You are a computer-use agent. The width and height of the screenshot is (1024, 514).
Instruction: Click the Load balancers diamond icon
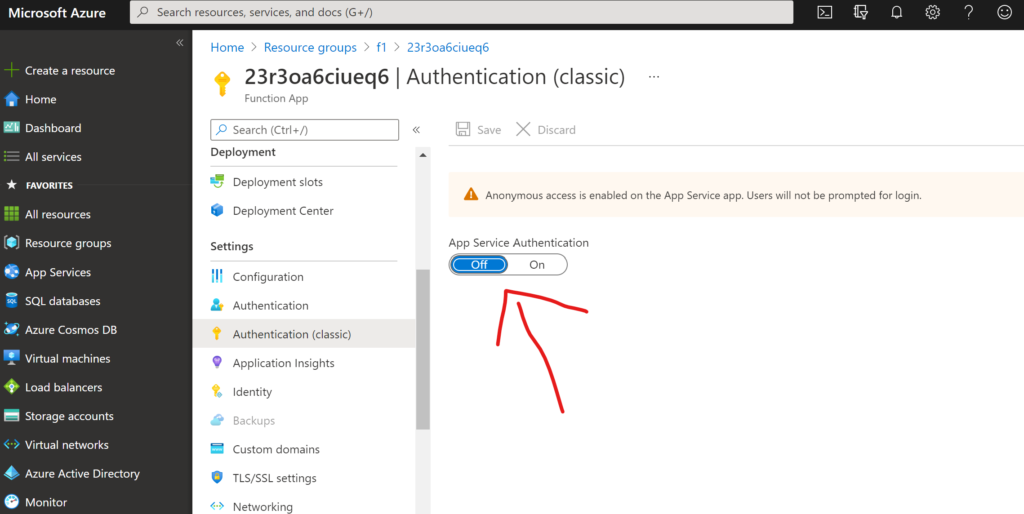[x=11, y=387]
